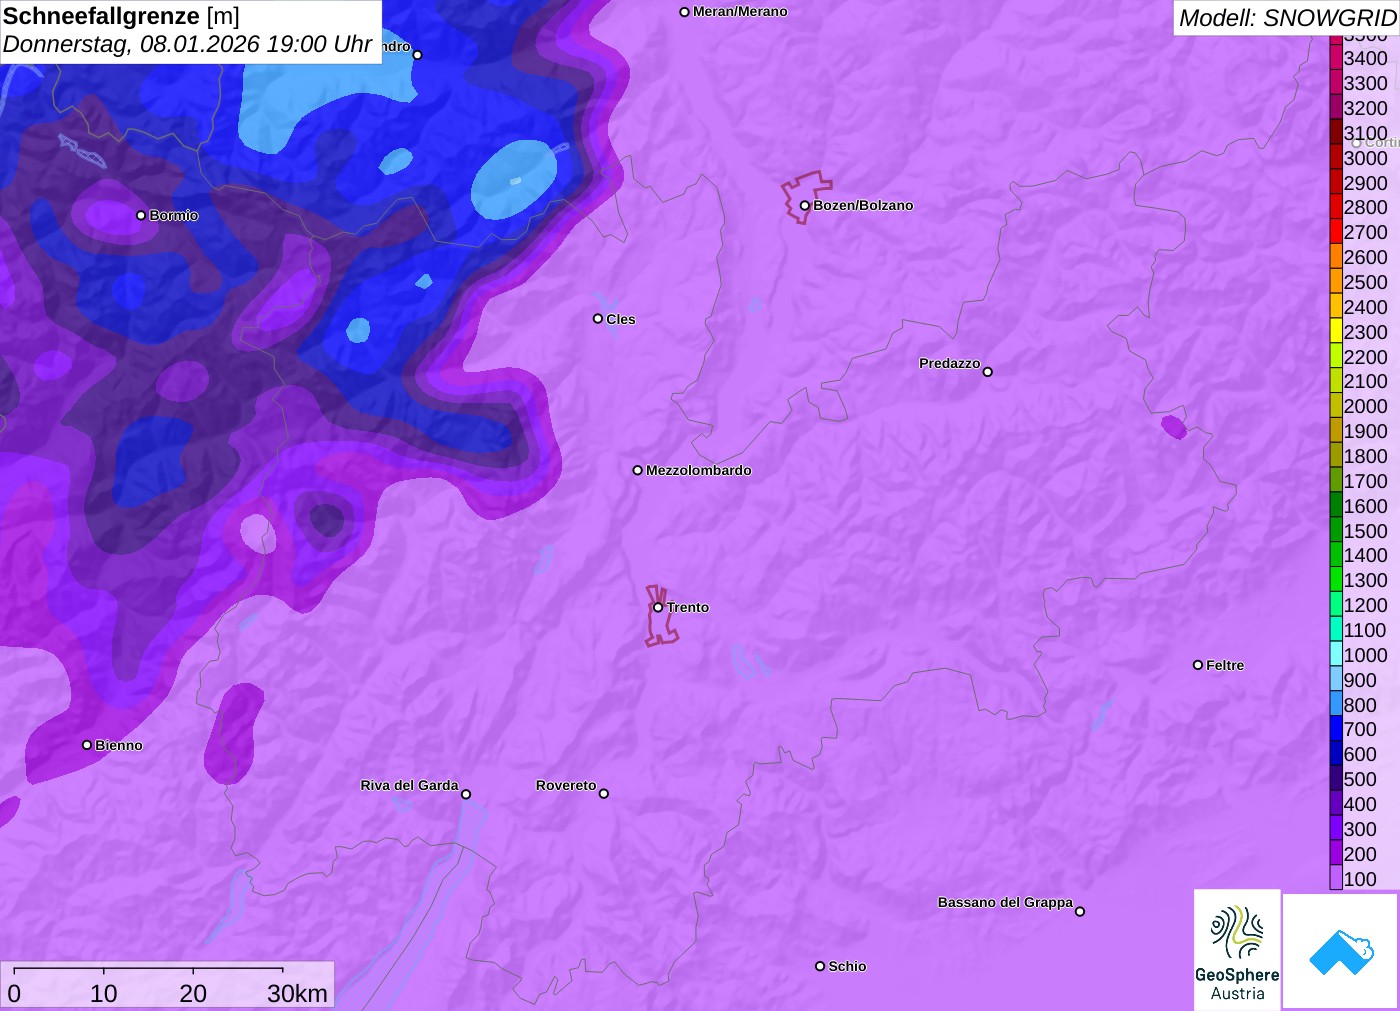Click the Cles marker dot
The height and width of the screenshot is (1011, 1400).
pyautogui.click(x=598, y=319)
